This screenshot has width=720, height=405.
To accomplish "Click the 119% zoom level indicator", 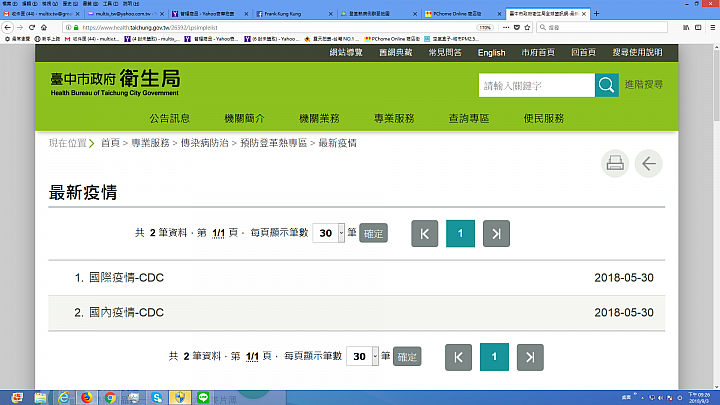I will [485, 28].
